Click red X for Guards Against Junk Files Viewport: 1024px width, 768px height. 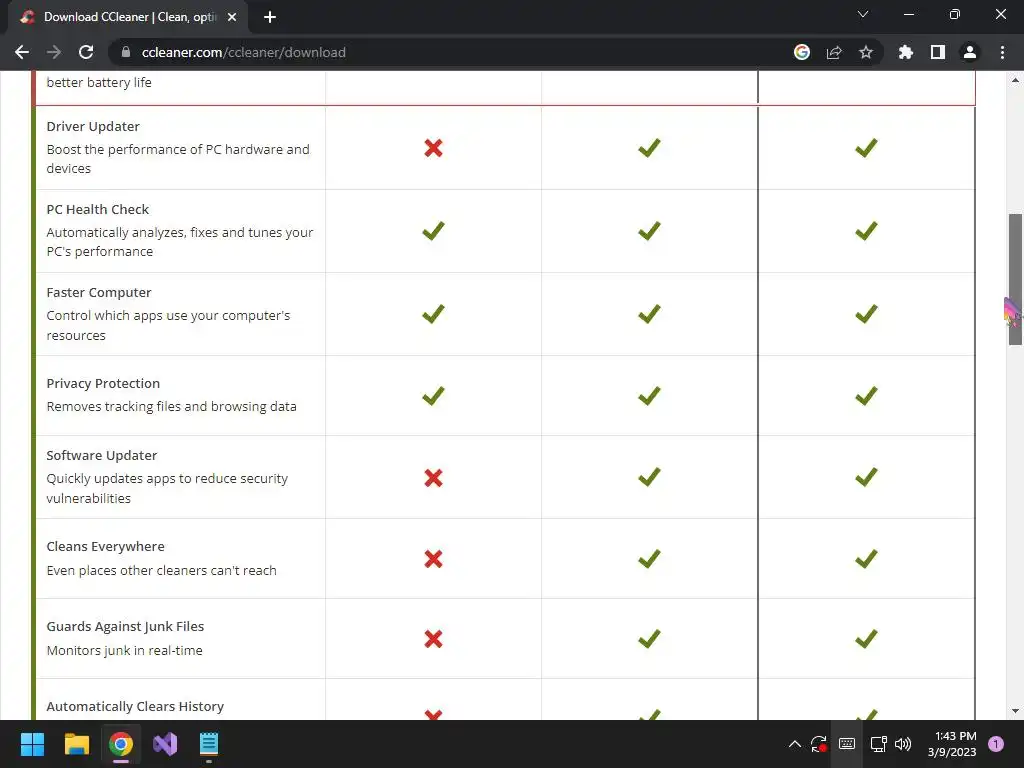434,639
